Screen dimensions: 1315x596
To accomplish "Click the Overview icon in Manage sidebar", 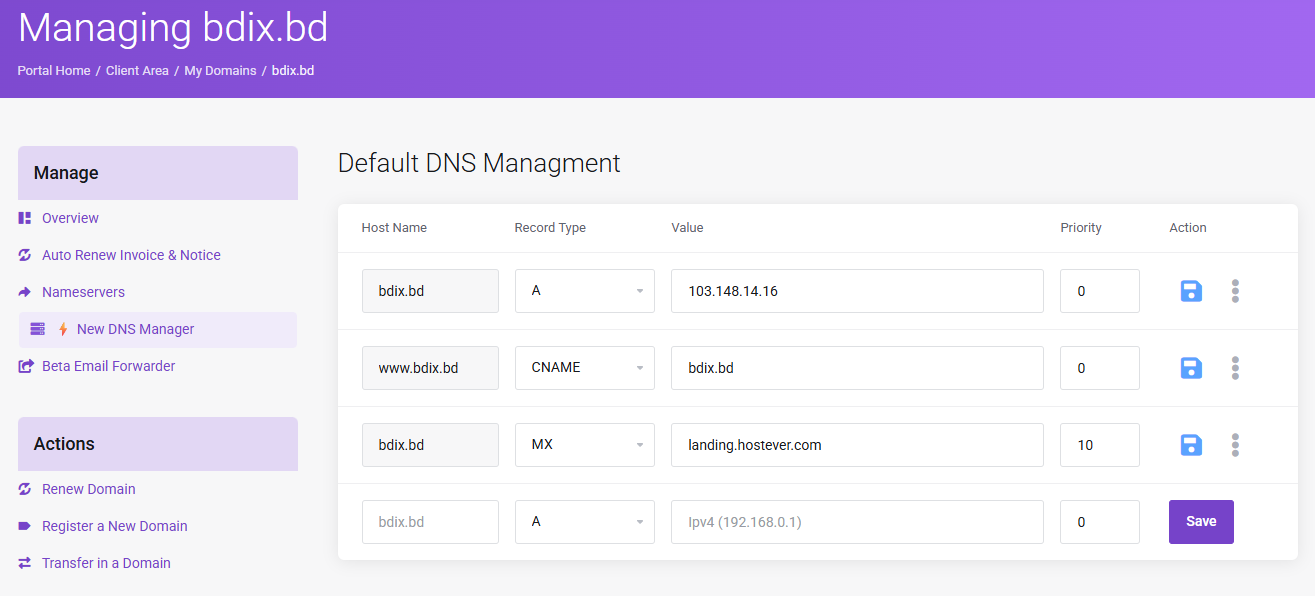I will (x=25, y=218).
